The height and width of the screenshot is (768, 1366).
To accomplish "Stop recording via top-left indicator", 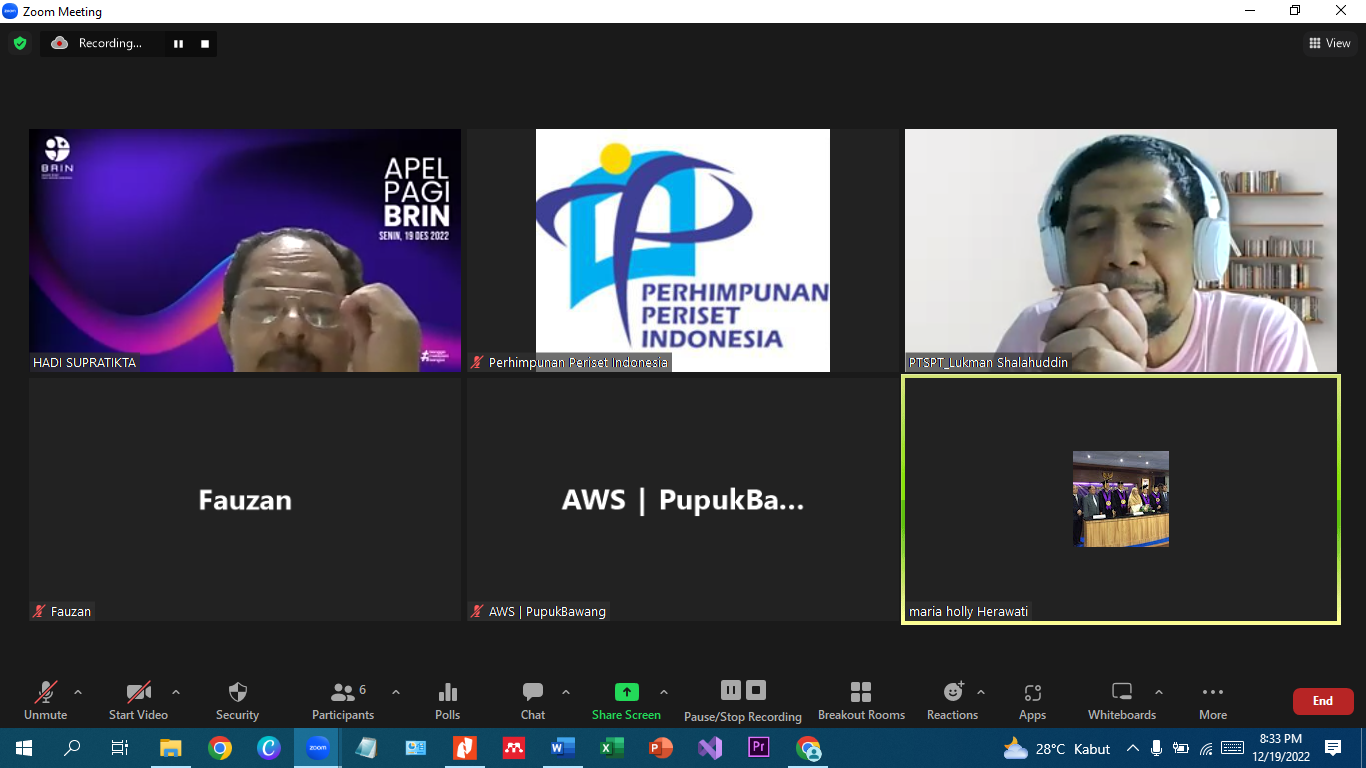I will coord(205,43).
